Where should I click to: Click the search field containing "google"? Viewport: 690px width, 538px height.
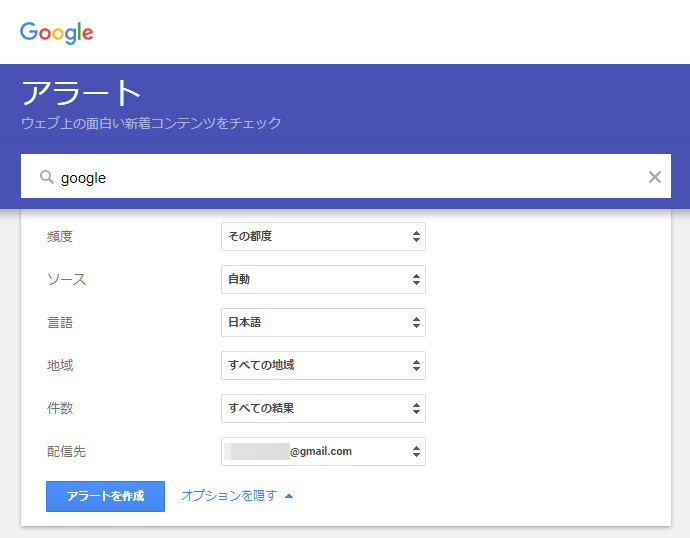(x=340, y=177)
